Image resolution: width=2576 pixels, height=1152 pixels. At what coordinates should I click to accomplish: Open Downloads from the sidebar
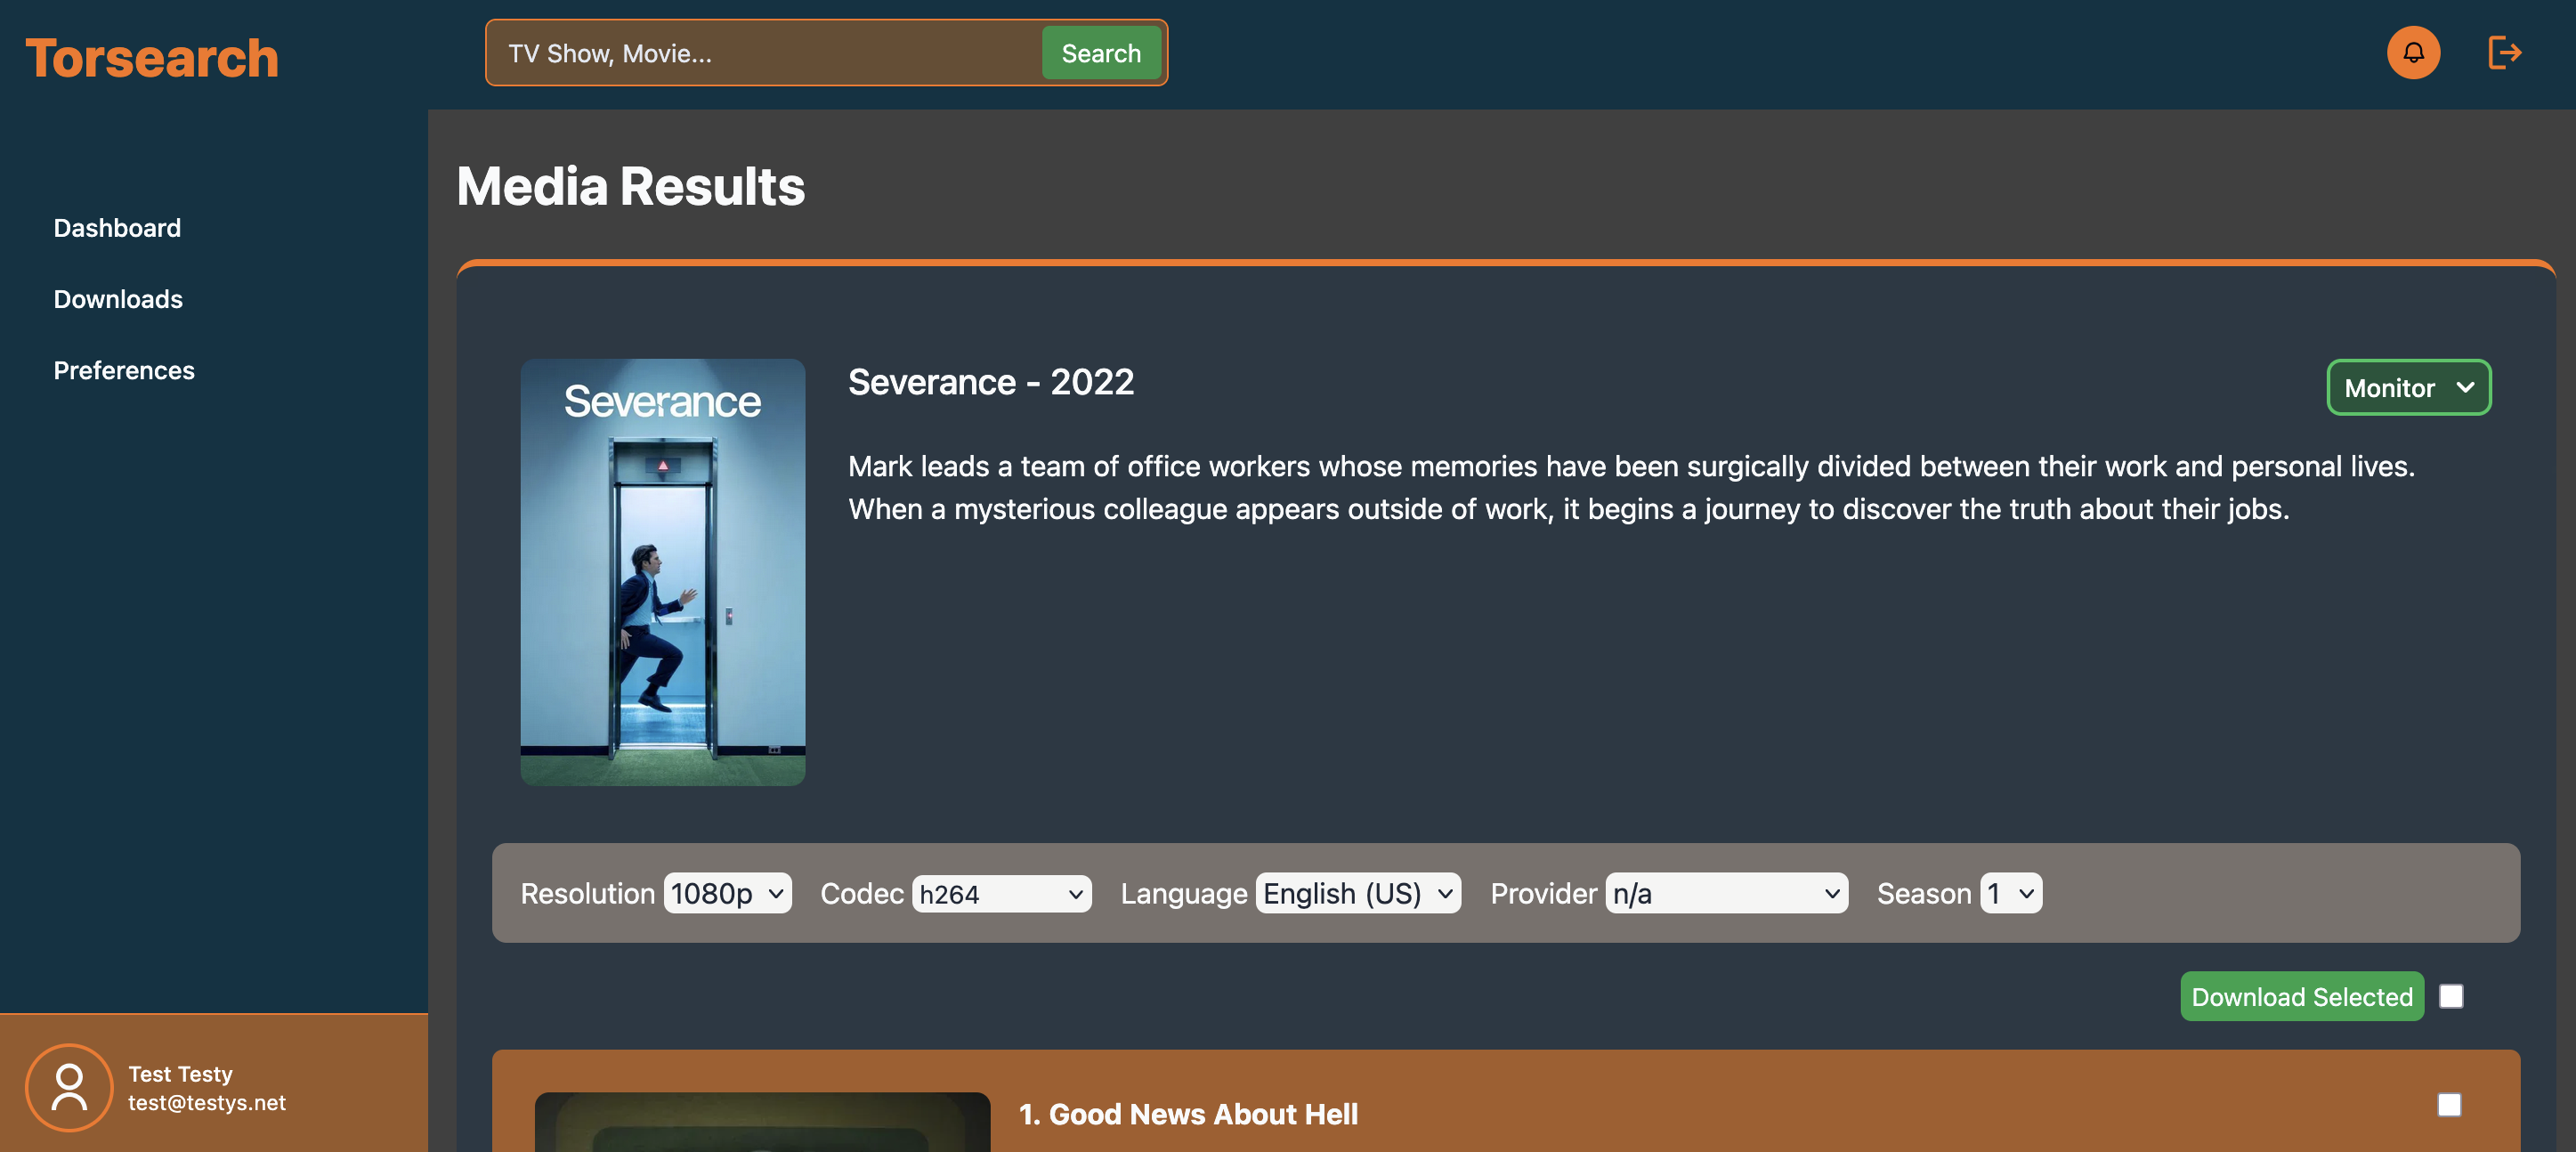pos(118,299)
